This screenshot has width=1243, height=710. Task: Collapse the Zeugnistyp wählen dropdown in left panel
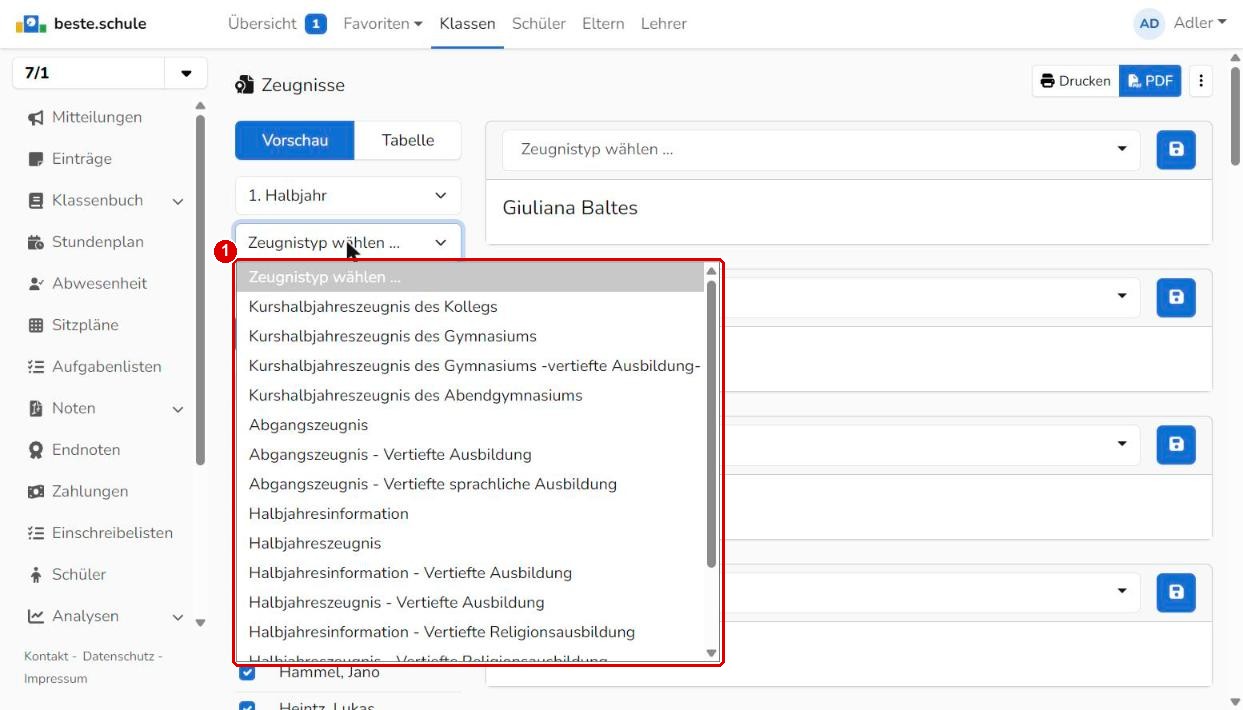click(348, 242)
